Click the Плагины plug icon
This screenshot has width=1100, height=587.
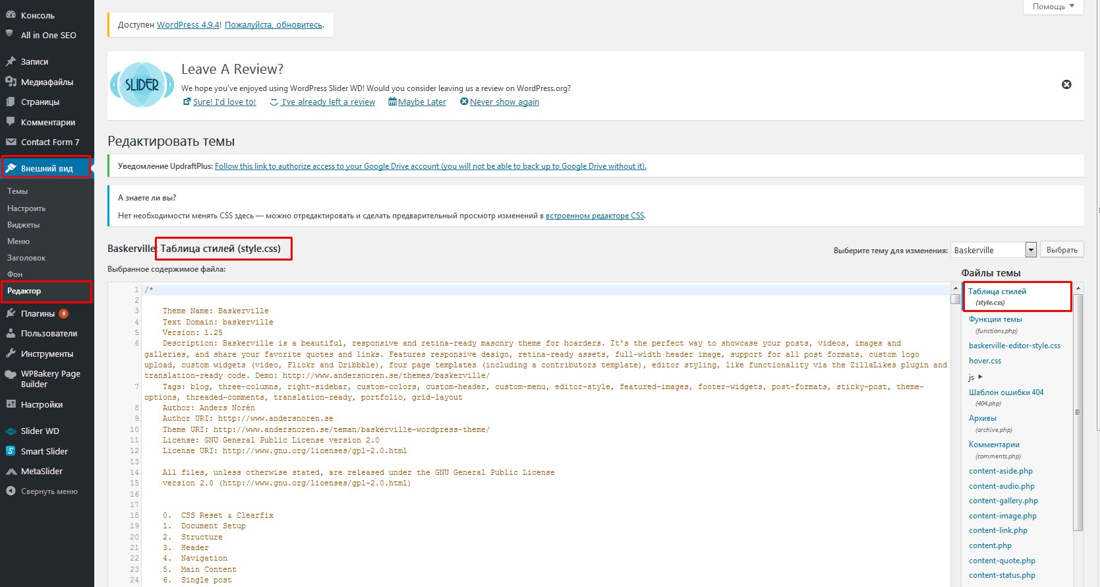pos(10,313)
